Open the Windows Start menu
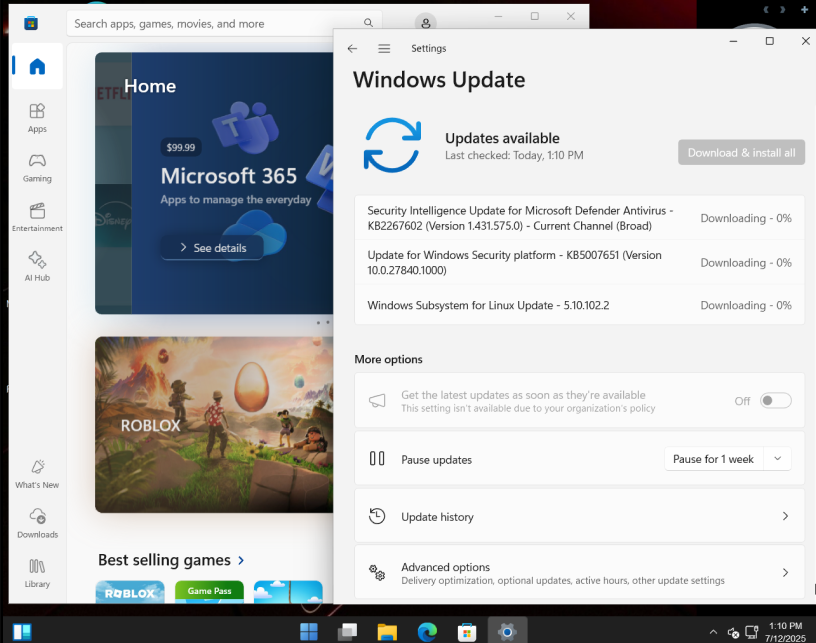Screen dimensions: 816x643 [x=309, y=632]
